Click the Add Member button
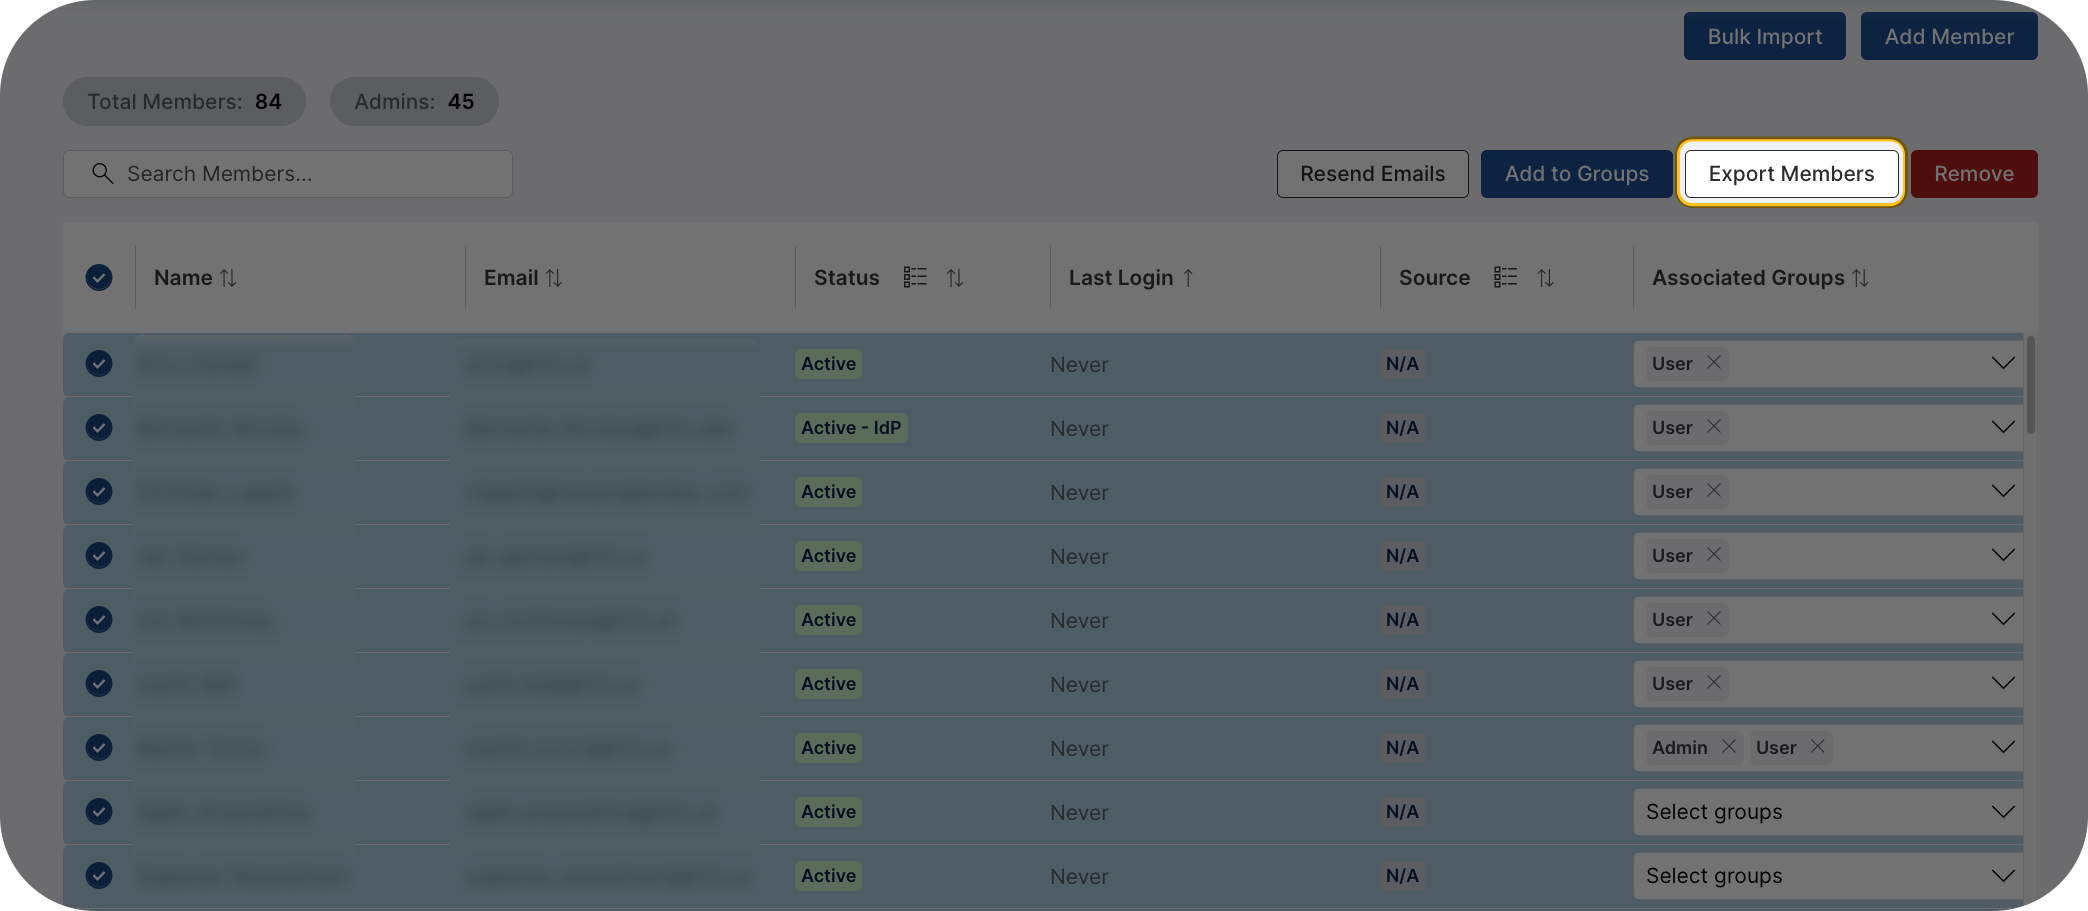Screen dimensions: 2088x911 point(1948,36)
